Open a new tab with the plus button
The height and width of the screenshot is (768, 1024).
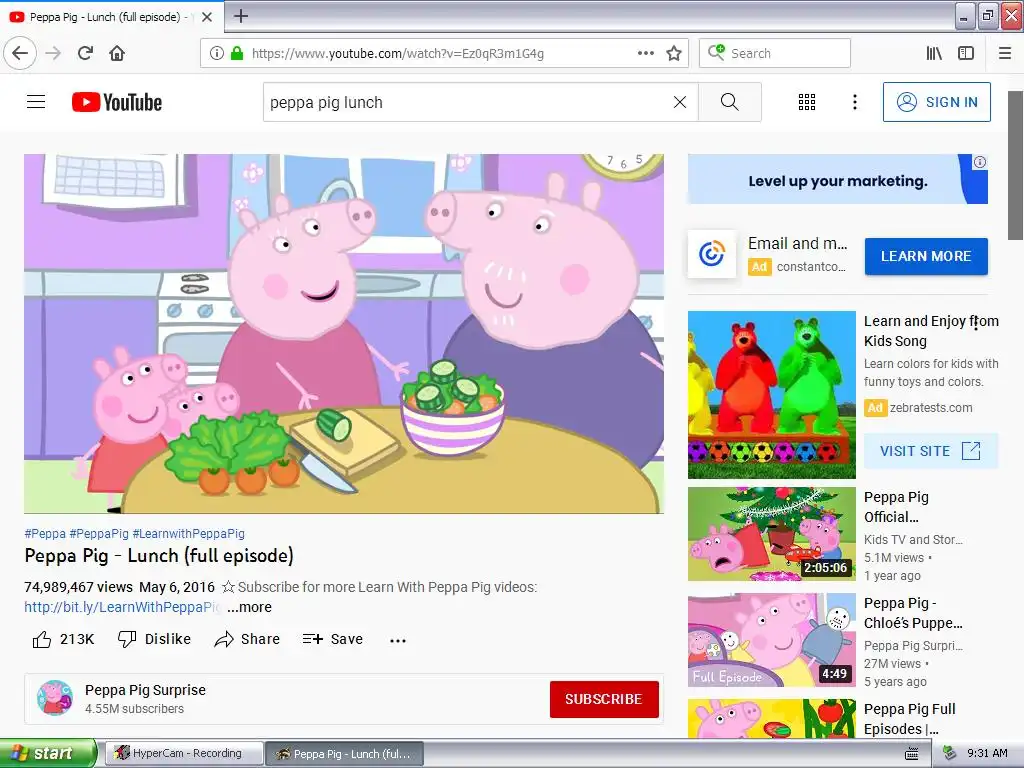240,16
